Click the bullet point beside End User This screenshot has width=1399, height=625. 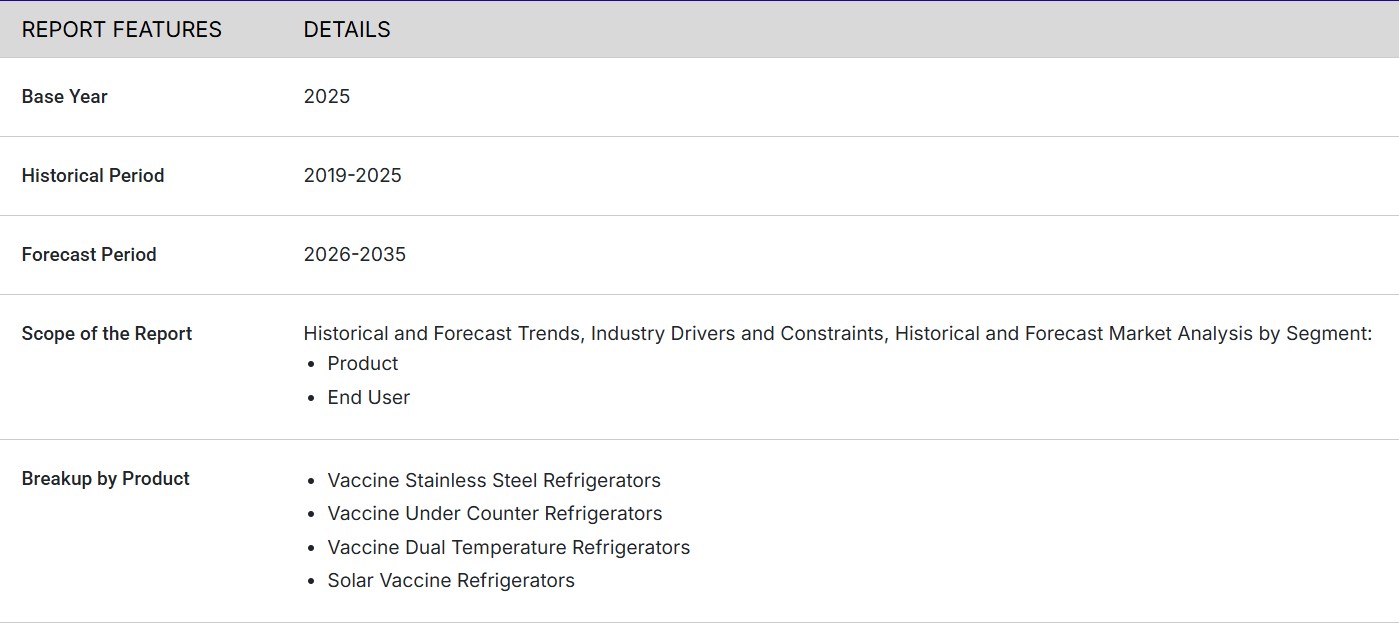(312, 399)
